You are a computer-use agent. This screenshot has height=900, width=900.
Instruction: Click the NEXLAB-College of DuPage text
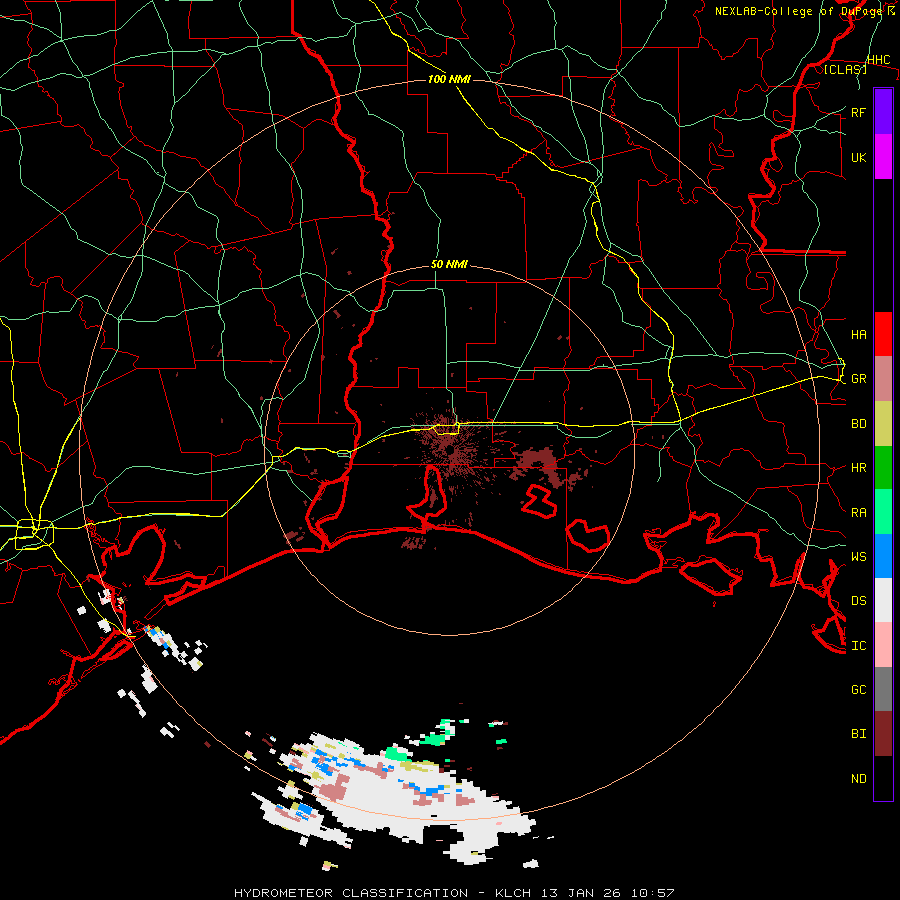(800, 11)
